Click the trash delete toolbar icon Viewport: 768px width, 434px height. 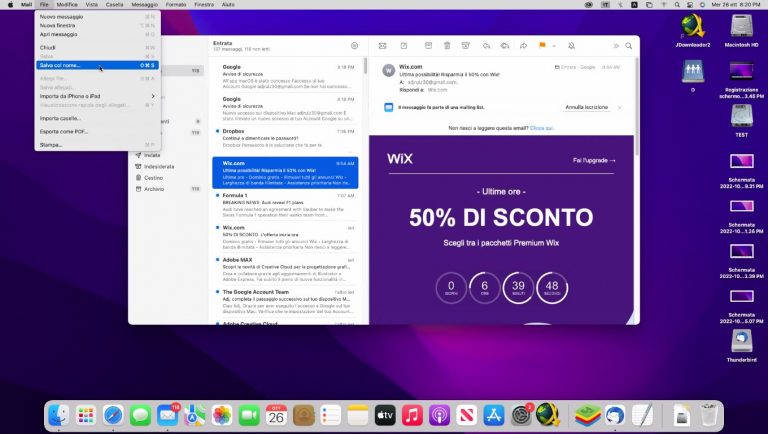(447, 46)
